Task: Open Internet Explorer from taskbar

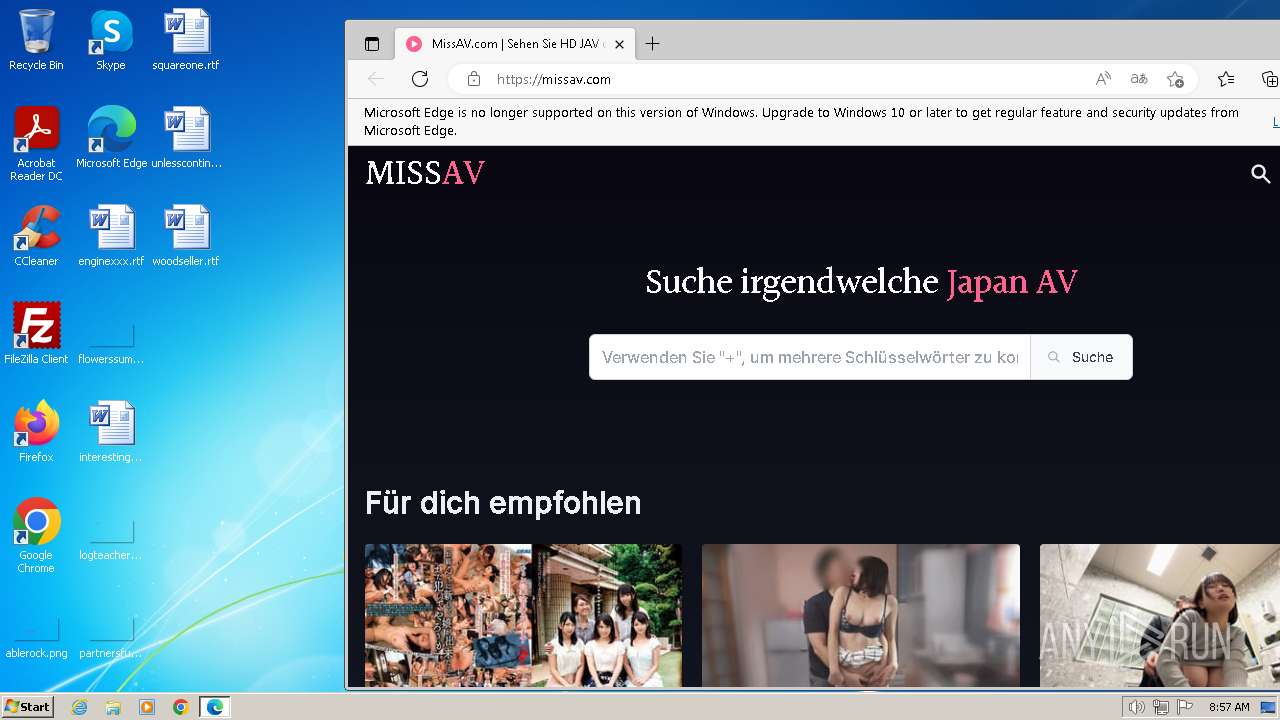Action: [79, 707]
